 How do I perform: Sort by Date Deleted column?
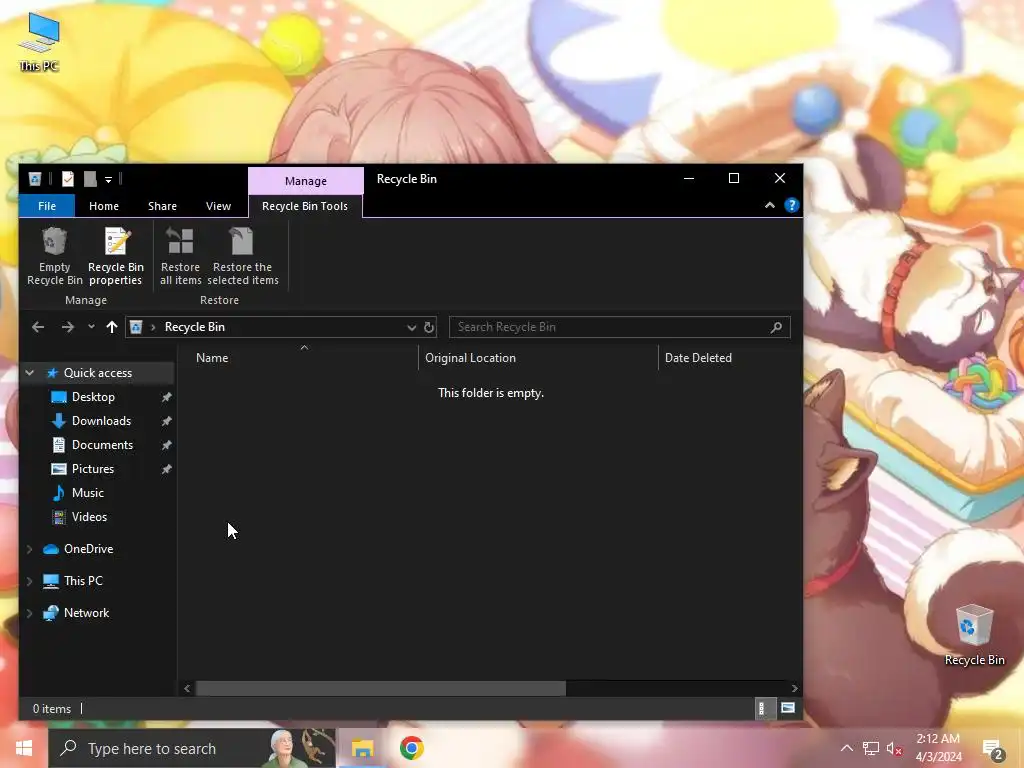pos(698,358)
